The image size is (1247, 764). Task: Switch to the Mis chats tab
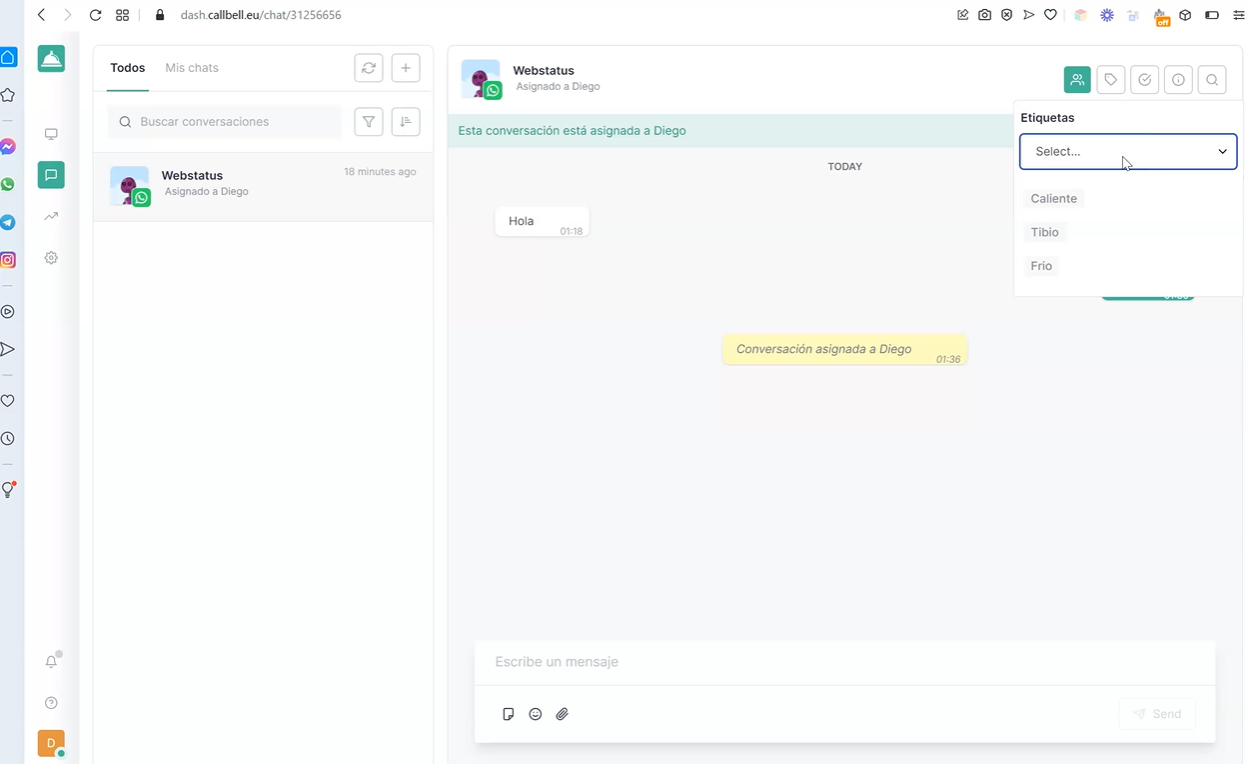pos(192,68)
